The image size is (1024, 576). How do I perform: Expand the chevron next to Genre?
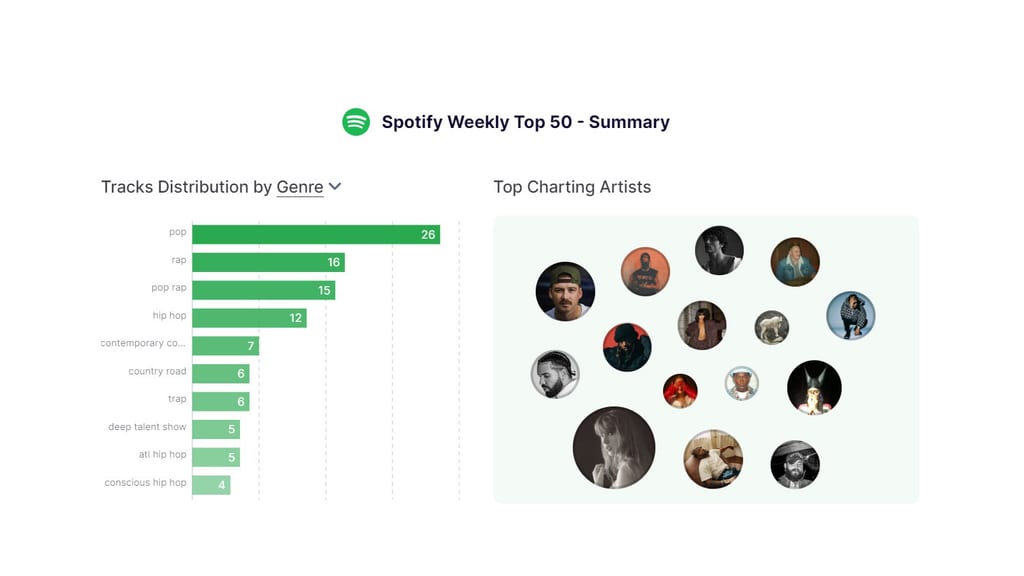coord(334,187)
